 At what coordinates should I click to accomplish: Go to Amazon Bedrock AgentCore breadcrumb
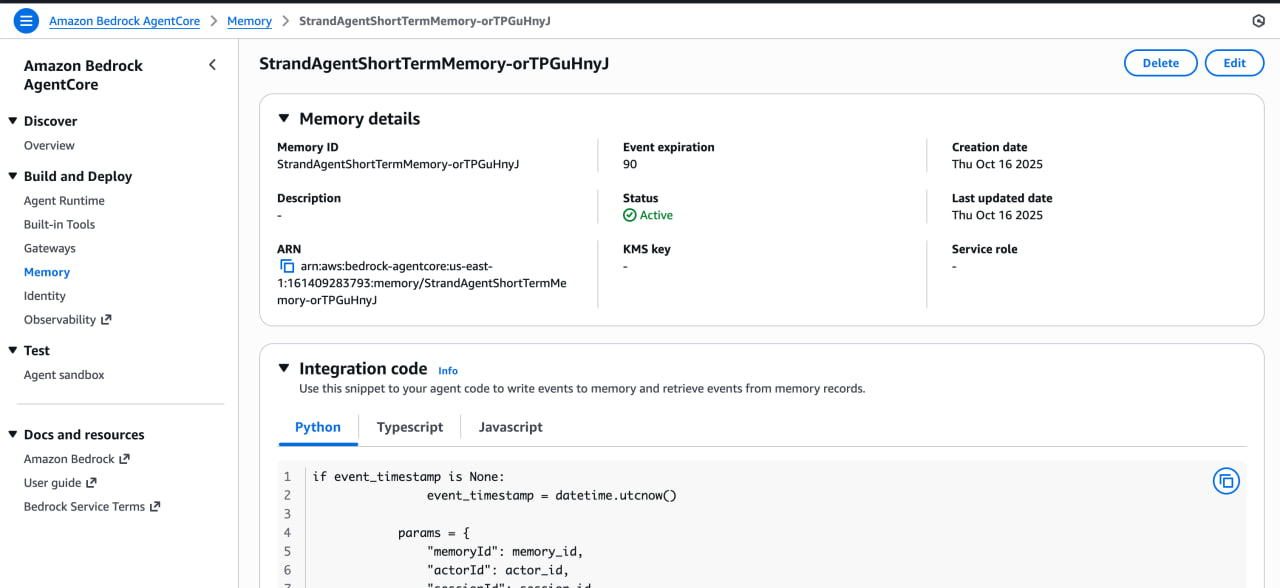[x=124, y=21]
